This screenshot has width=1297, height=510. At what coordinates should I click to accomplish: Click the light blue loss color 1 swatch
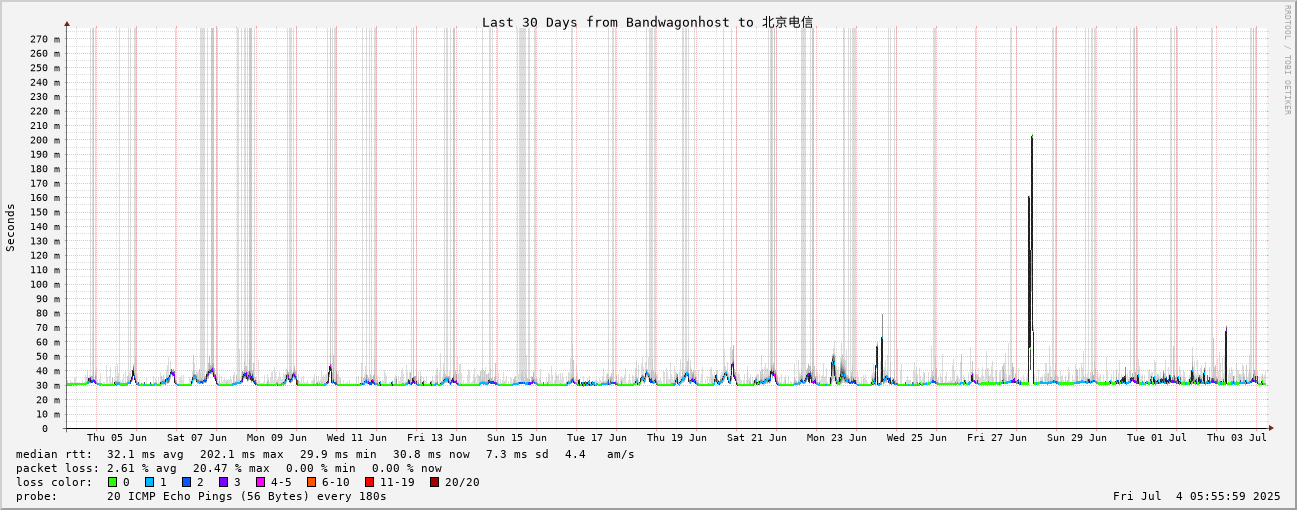[149, 482]
